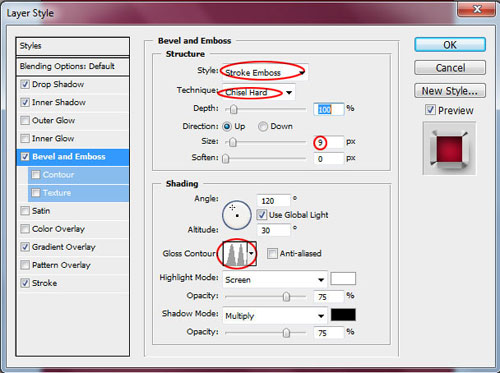Enable the Satin checkbox

[25, 211]
